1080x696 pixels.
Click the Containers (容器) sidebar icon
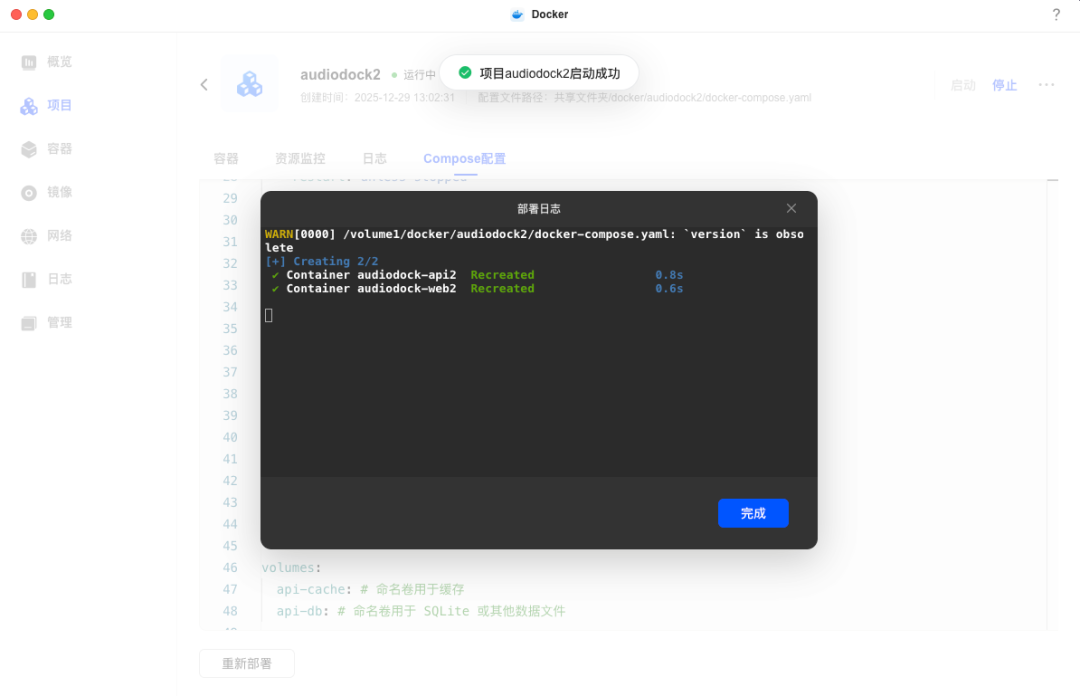pyautogui.click(x=29, y=149)
